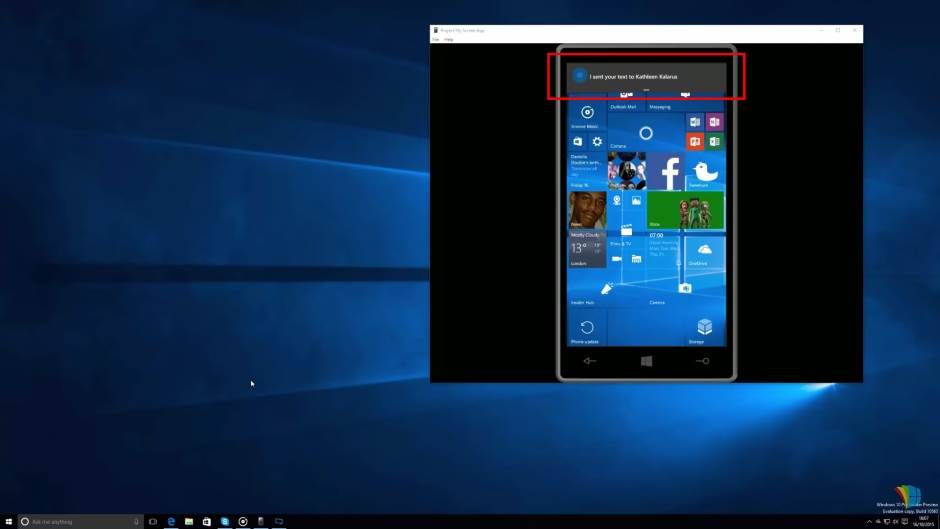940x529 pixels.
Task: Open the Settings gear tile on phone
Action: coord(597,142)
